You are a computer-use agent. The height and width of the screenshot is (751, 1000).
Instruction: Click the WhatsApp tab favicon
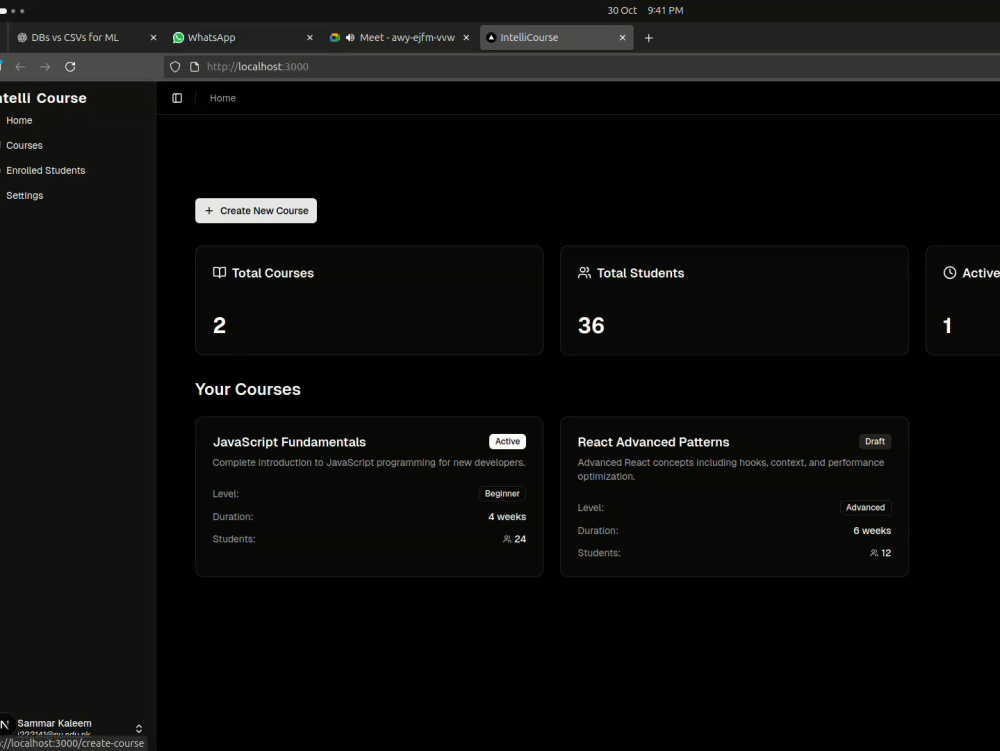point(179,38)
